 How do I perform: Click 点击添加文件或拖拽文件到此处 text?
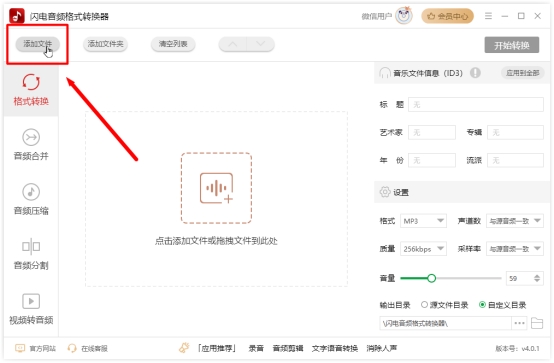(216, 241)
